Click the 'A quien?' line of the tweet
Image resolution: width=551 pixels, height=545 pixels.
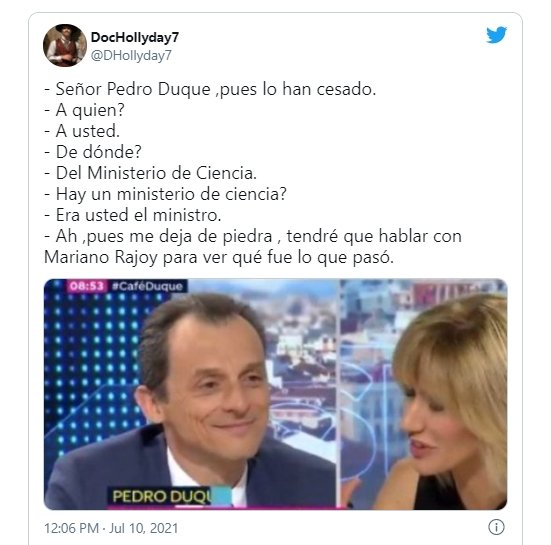(84, 110)
